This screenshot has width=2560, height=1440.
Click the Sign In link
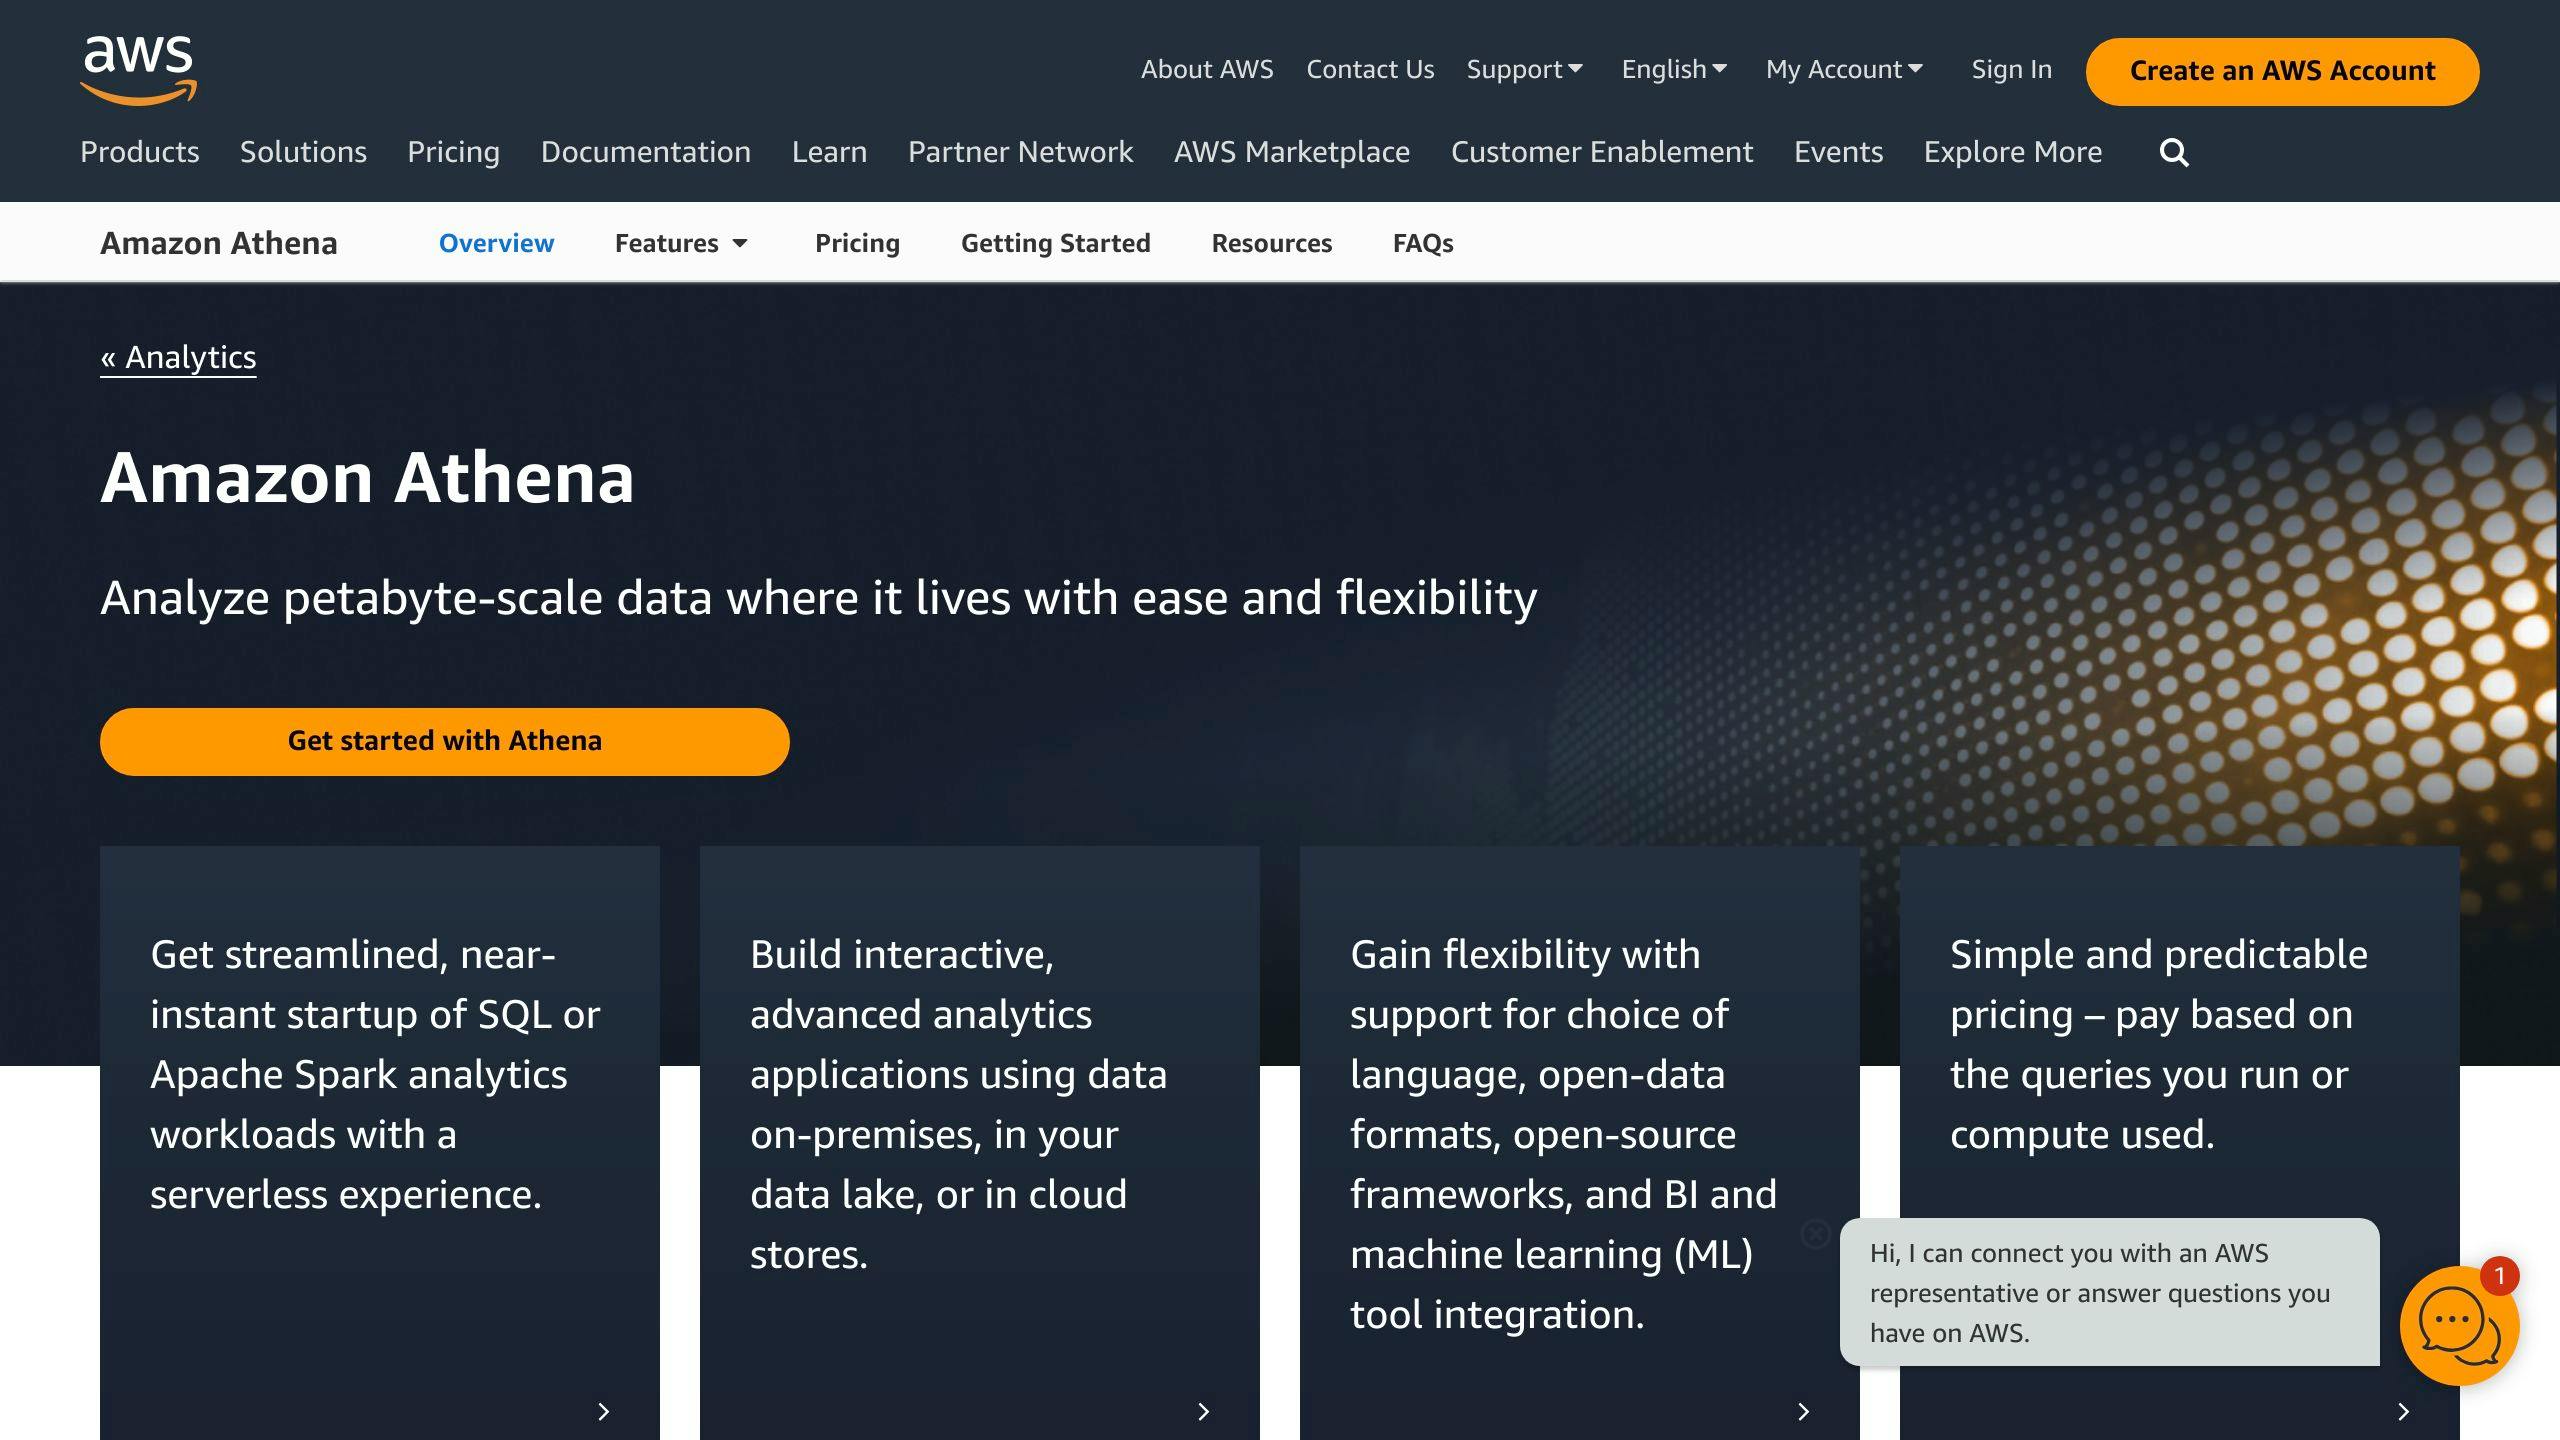tap(2011, 69)
